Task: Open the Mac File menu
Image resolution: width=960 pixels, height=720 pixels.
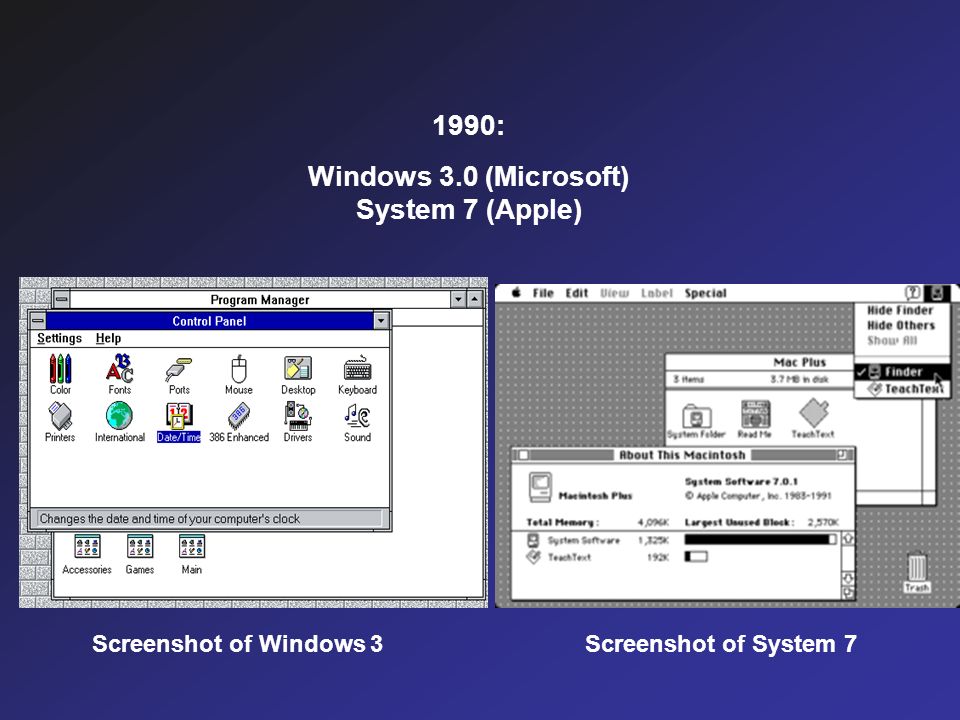Action: click(x=543, y=293)
